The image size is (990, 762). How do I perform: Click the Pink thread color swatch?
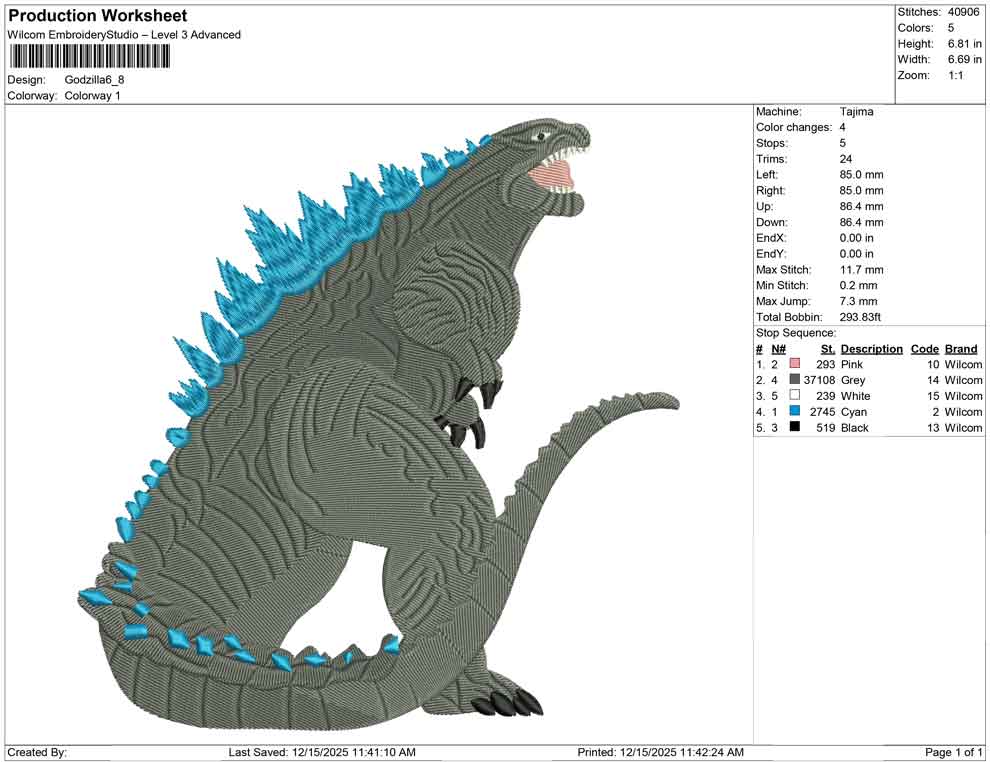[x=794, y=364]
